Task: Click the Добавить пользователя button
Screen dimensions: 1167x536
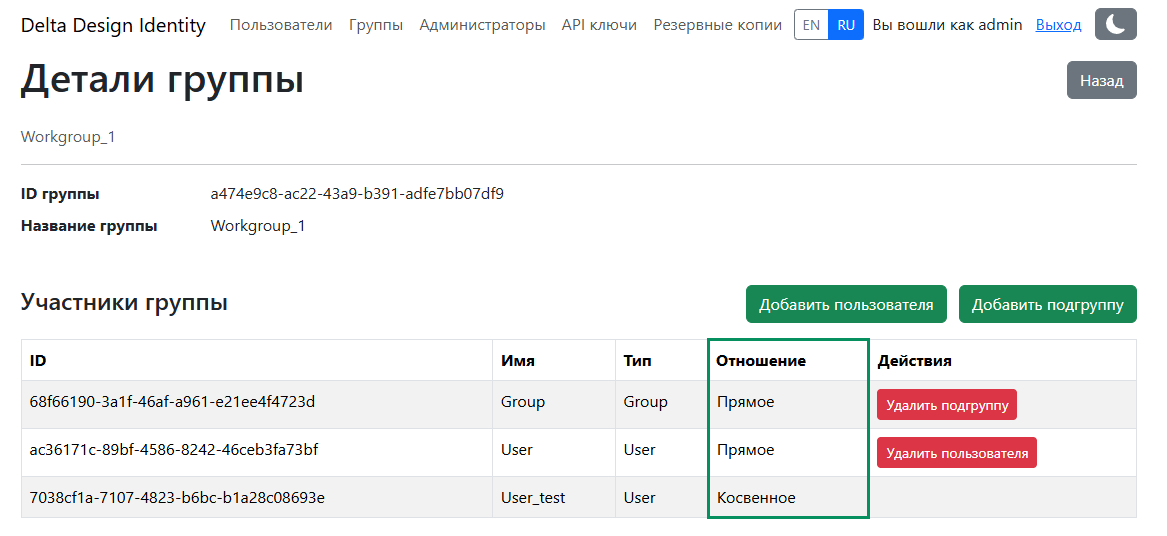Action: point(846,304)
